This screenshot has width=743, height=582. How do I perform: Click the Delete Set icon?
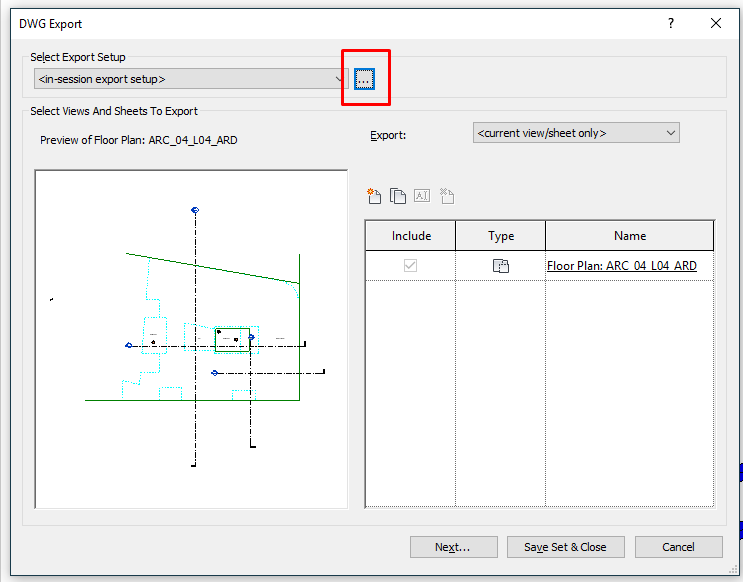click(x=446, y=196)
